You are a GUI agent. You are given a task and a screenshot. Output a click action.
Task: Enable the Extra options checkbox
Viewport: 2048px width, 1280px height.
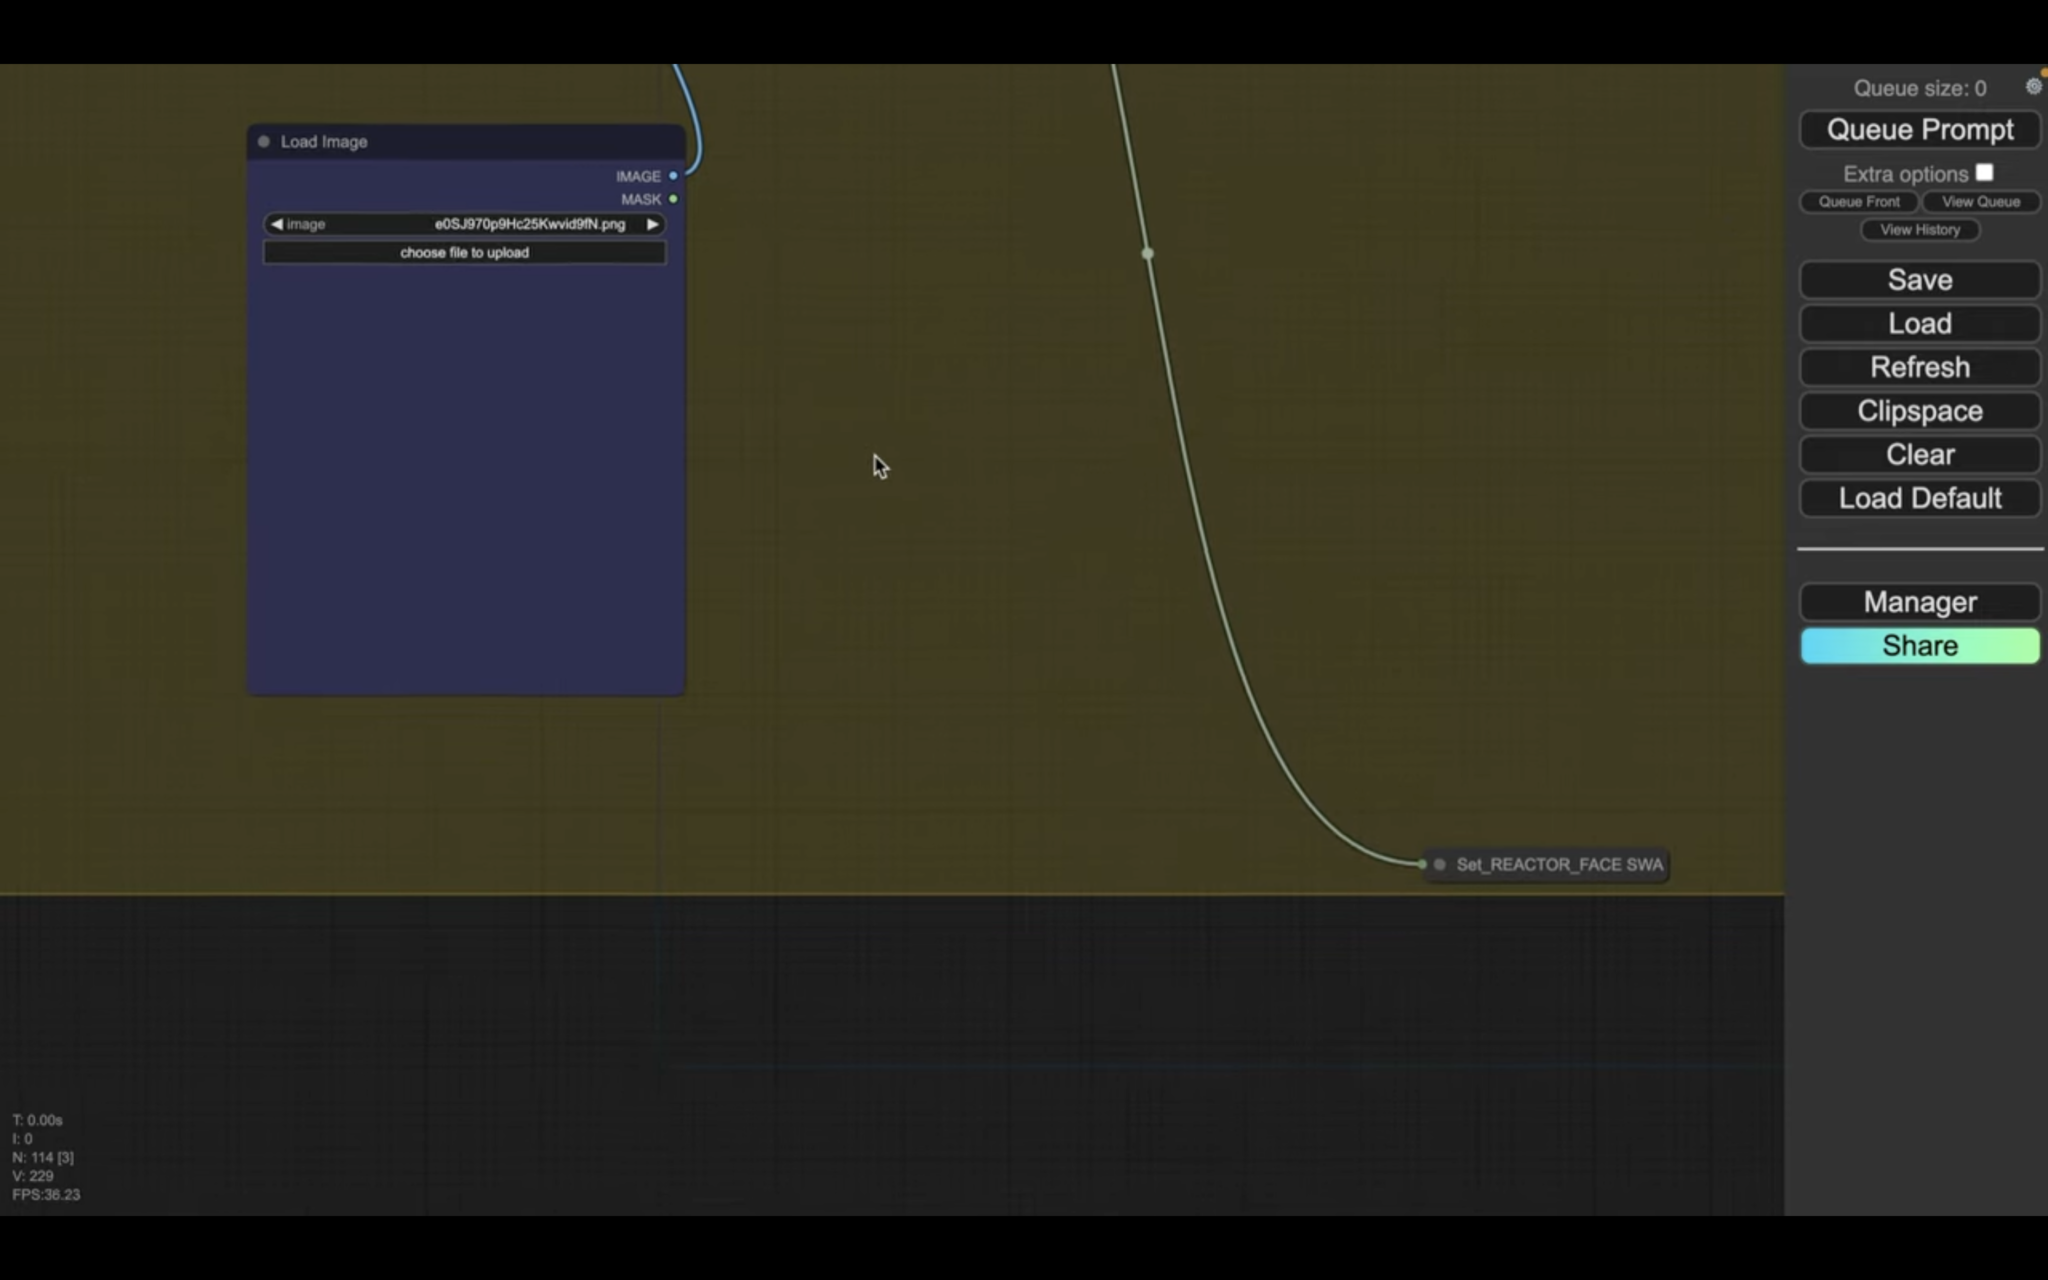pyautogui.click(x=1984, y=173)
